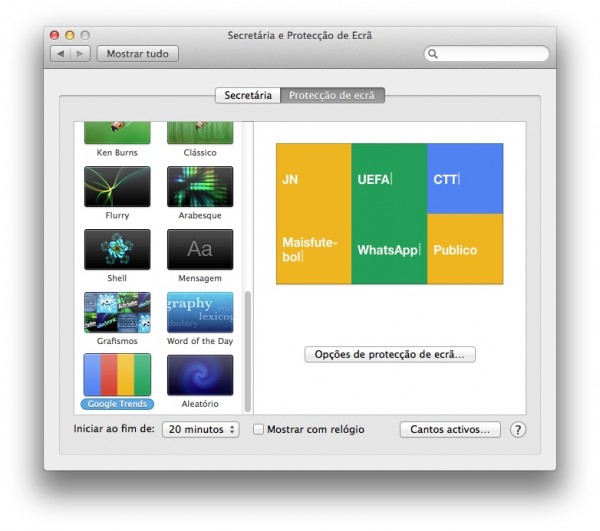The width and height of the screenshot is (600, 531).
Task: Choose the Aleatório screen saver
Action: point(200,375)
